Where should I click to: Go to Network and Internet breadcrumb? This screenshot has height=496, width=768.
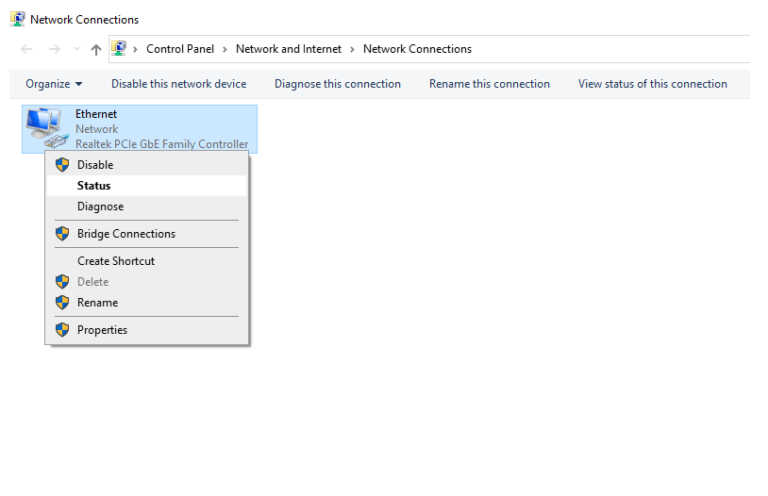[x=288, y=49]
